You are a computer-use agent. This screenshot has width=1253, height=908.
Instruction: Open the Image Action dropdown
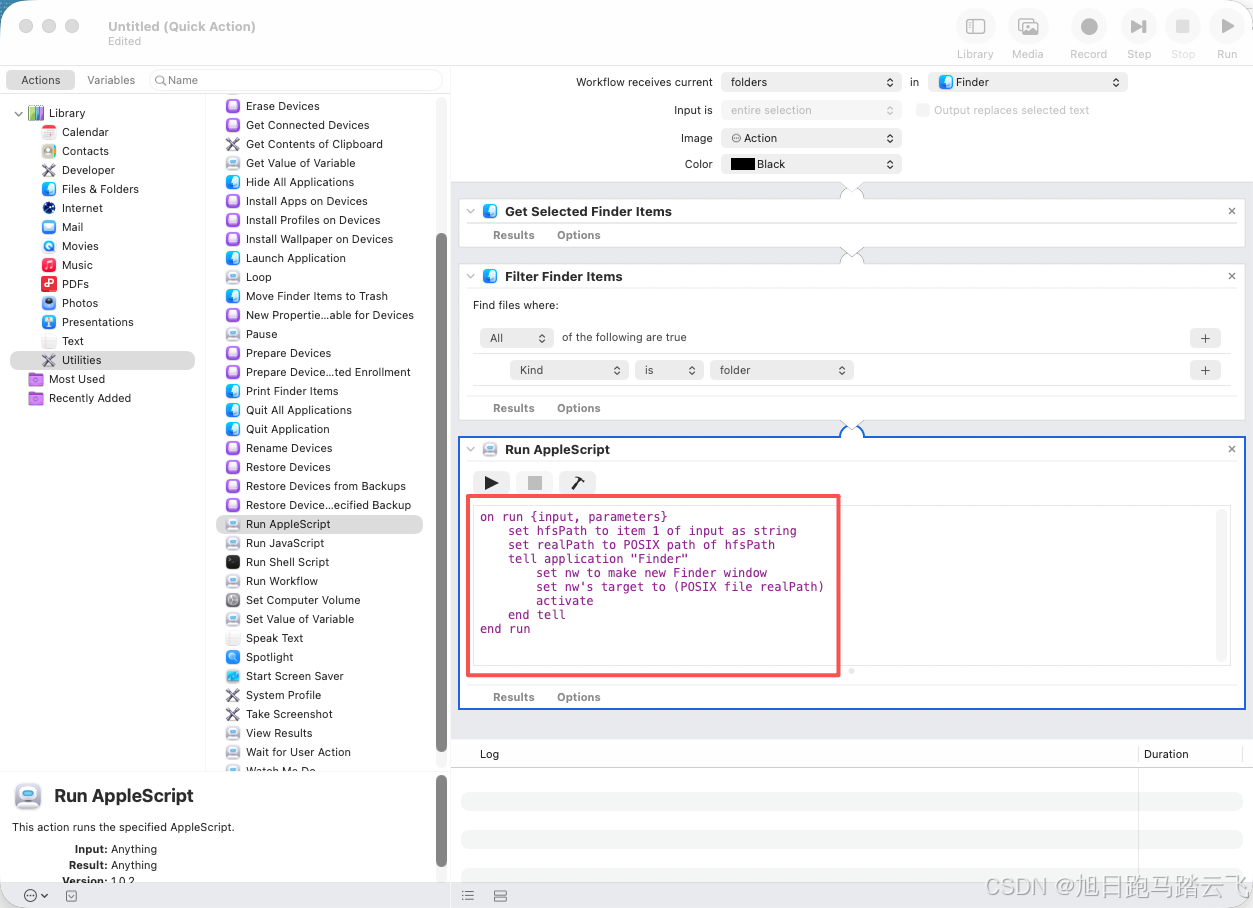click(x=811, y=138)
